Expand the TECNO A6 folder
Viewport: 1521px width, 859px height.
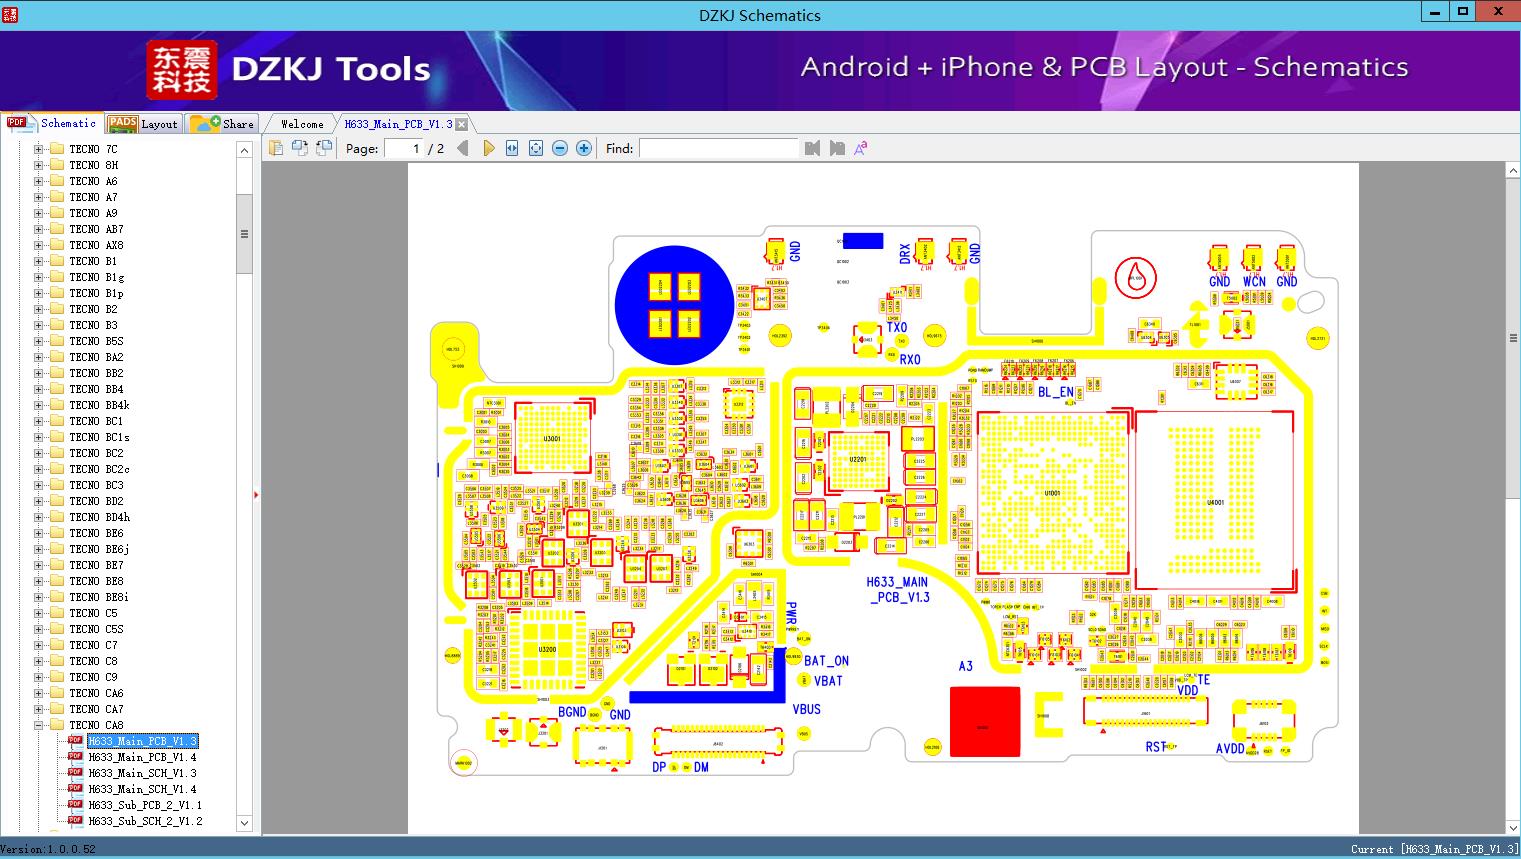click(39, 181)
